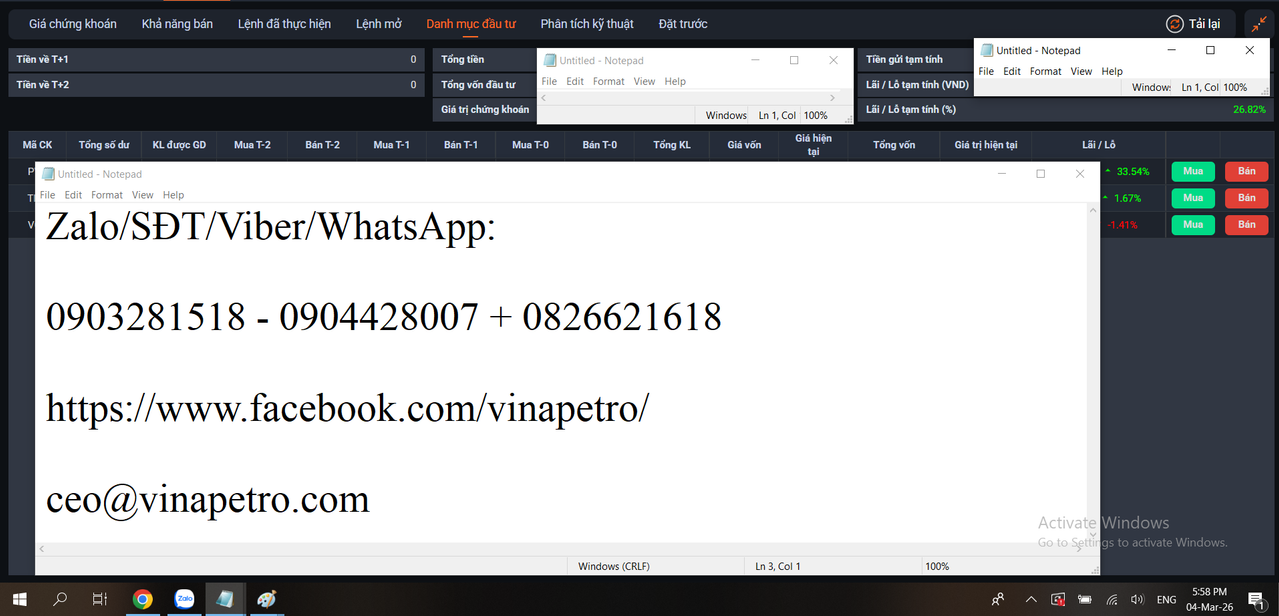Click Mua in the 1.67% row
This screenshot has width=1279, height=616.
[1193, 198]
